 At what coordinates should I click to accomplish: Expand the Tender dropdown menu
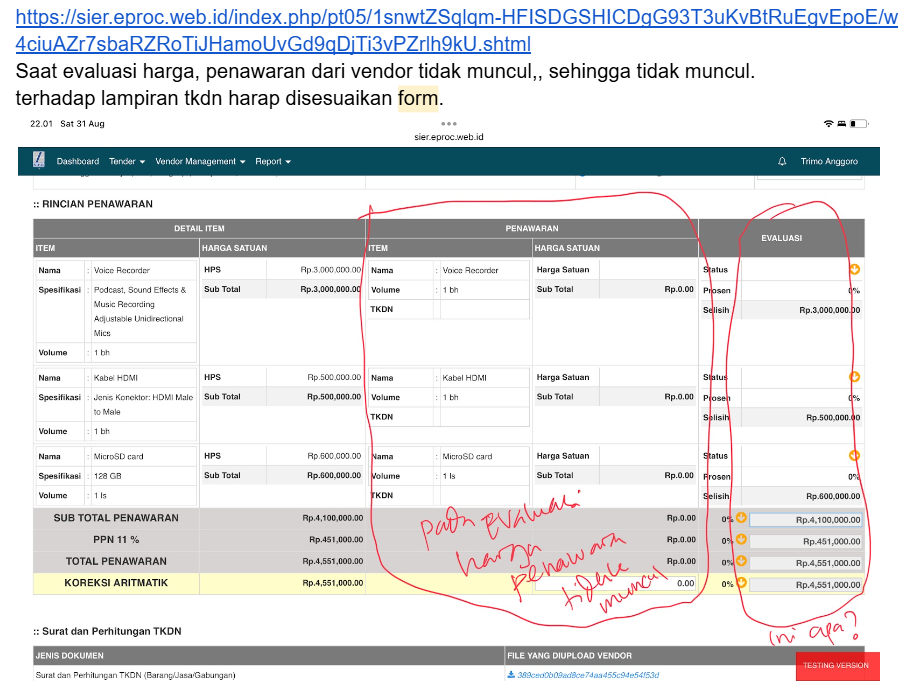[x=127, y=161]
